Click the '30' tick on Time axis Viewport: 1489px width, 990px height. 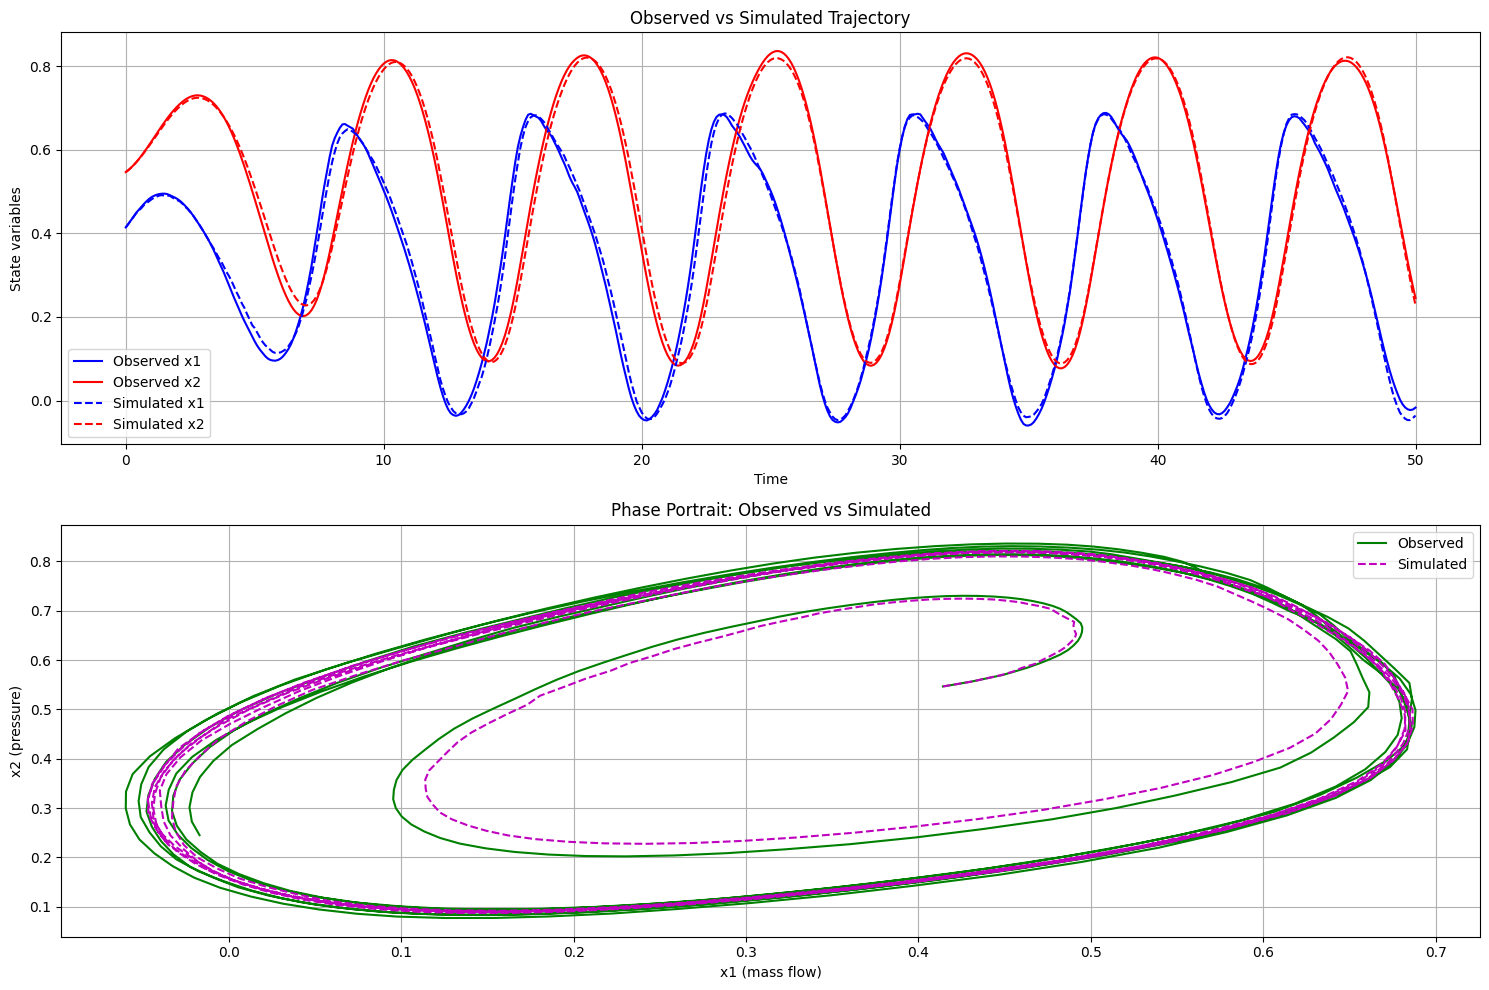coord(899,459)
